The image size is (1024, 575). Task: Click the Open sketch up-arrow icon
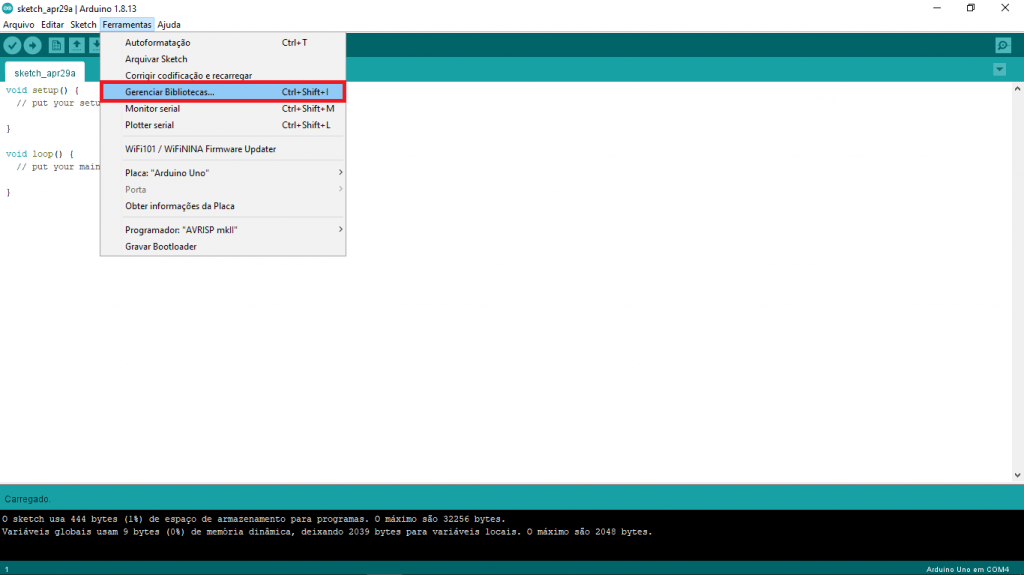tap(76, 45)
